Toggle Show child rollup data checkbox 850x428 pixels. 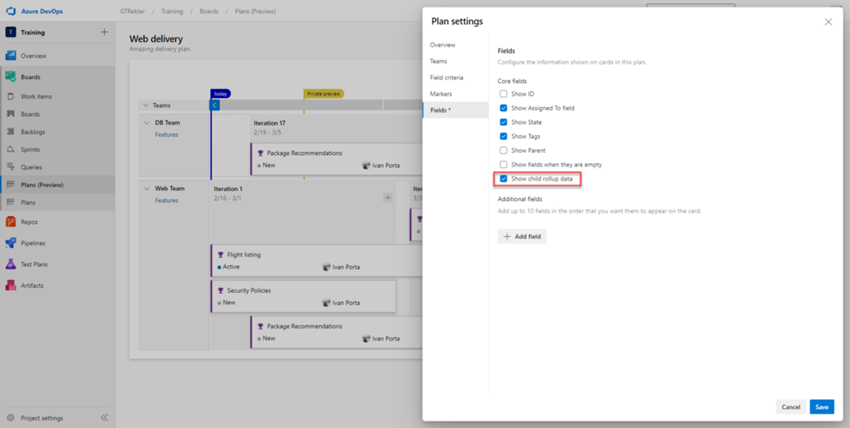[503, 179]
